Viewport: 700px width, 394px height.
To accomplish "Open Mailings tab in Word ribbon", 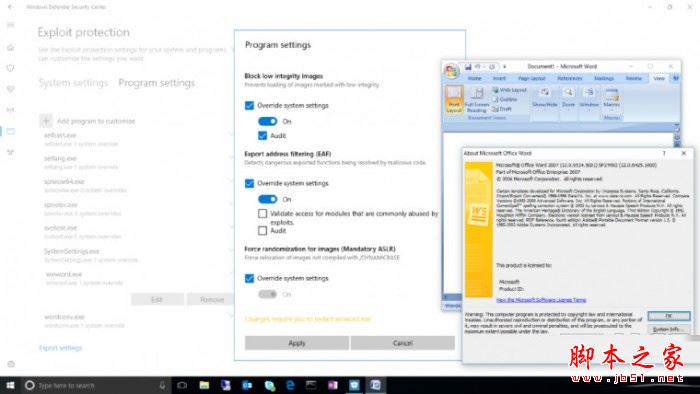I will (604, 79).
